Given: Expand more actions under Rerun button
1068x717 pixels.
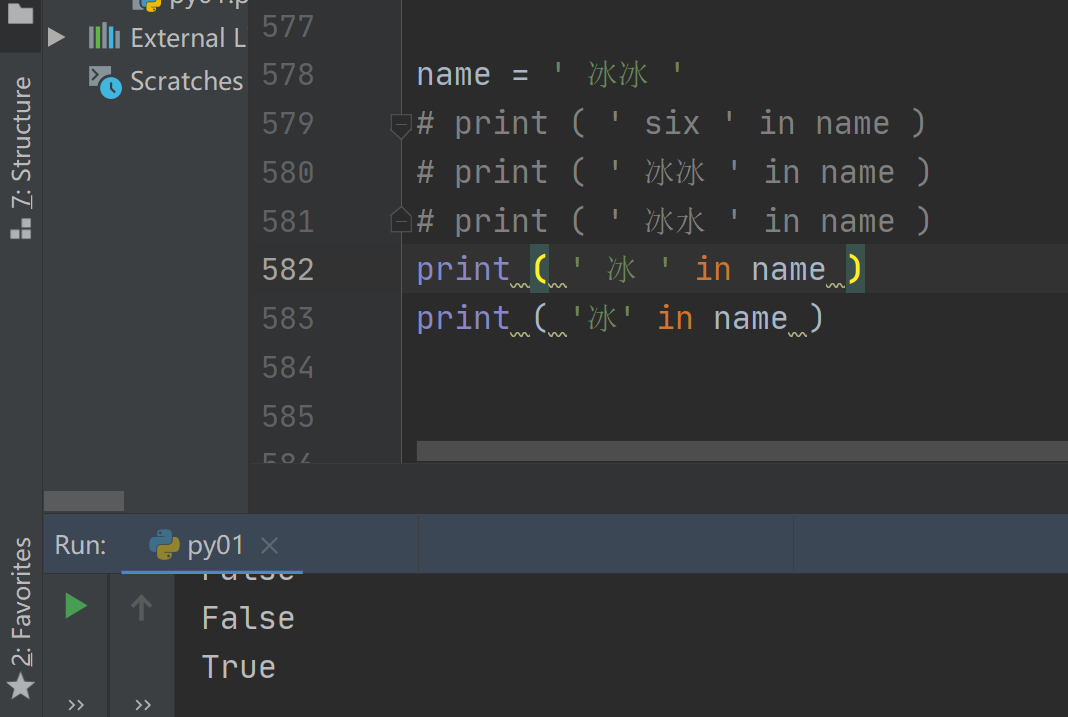Looking at the screenshot, I should pos(76,705).
